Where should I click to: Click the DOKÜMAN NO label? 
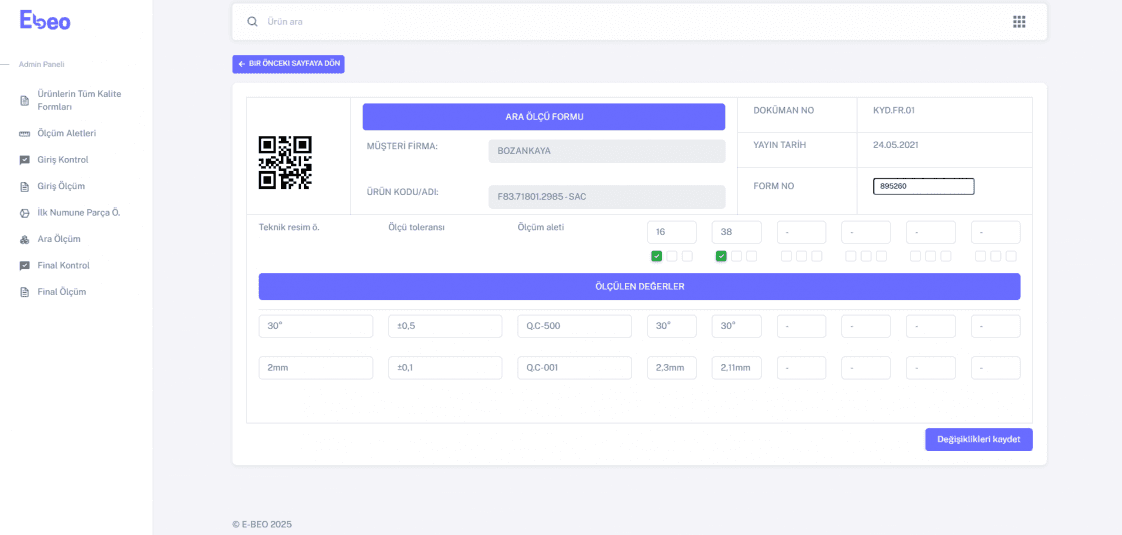pyautogui.click(x=784, y=111)
